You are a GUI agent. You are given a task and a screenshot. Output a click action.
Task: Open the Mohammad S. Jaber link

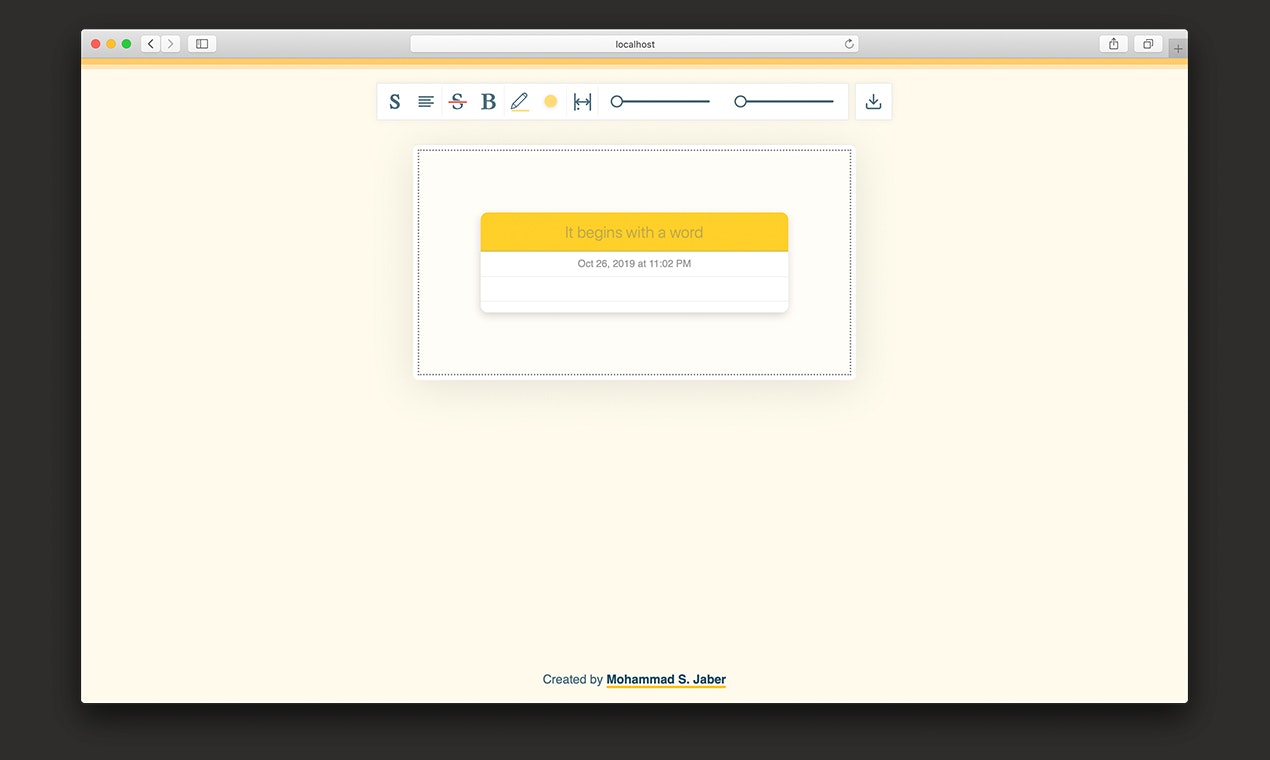click(x=666, y=680)
